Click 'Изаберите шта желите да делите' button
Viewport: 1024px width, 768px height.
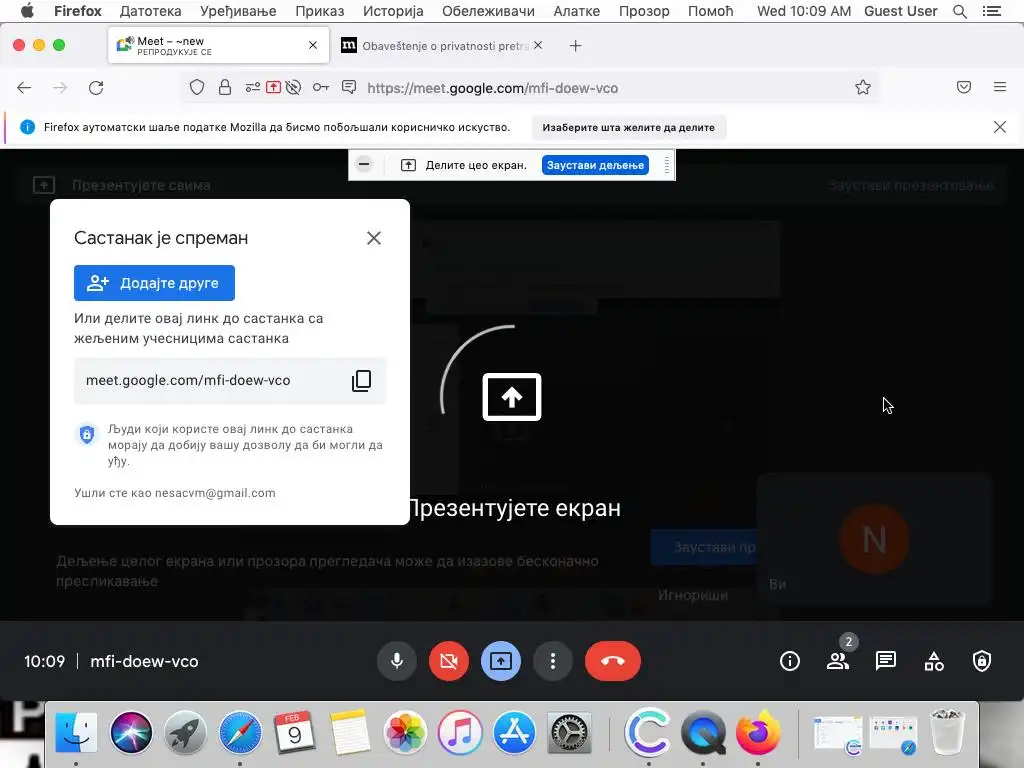[x=628, y=127]
